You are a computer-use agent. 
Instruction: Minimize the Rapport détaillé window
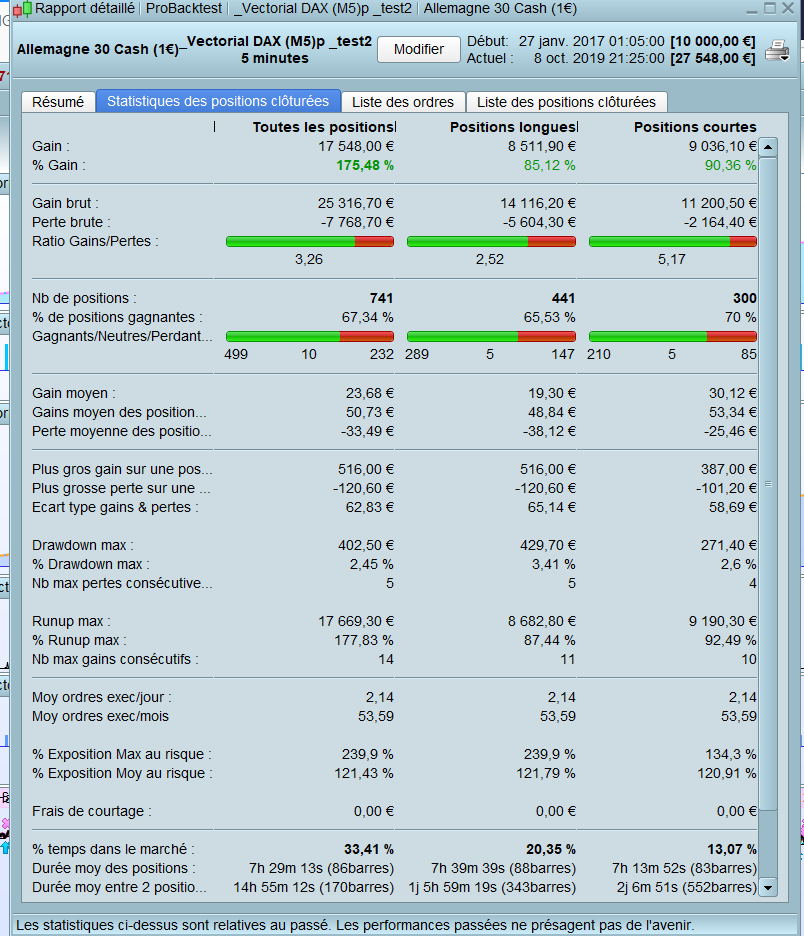click(752, 10)
